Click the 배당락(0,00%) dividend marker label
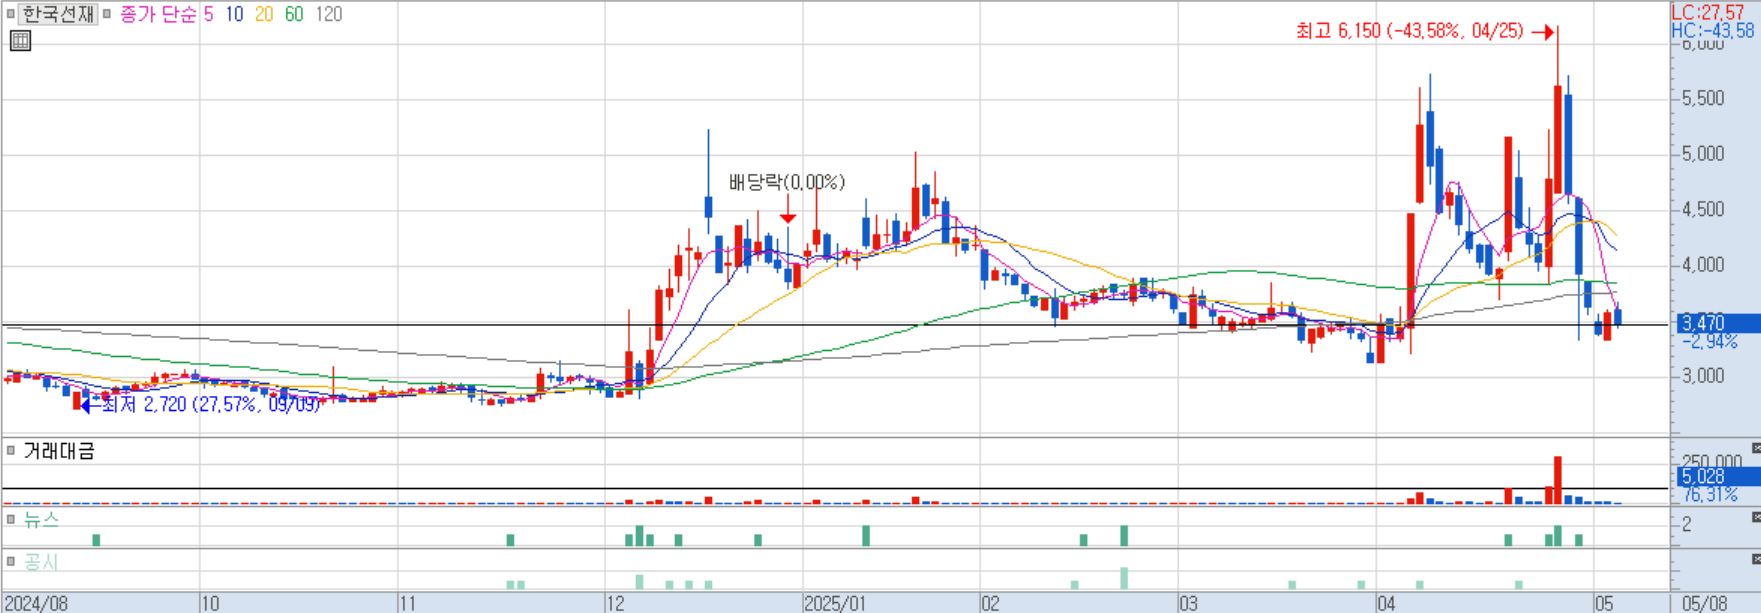Screen dimensions: 1761x613 (787, 182)
